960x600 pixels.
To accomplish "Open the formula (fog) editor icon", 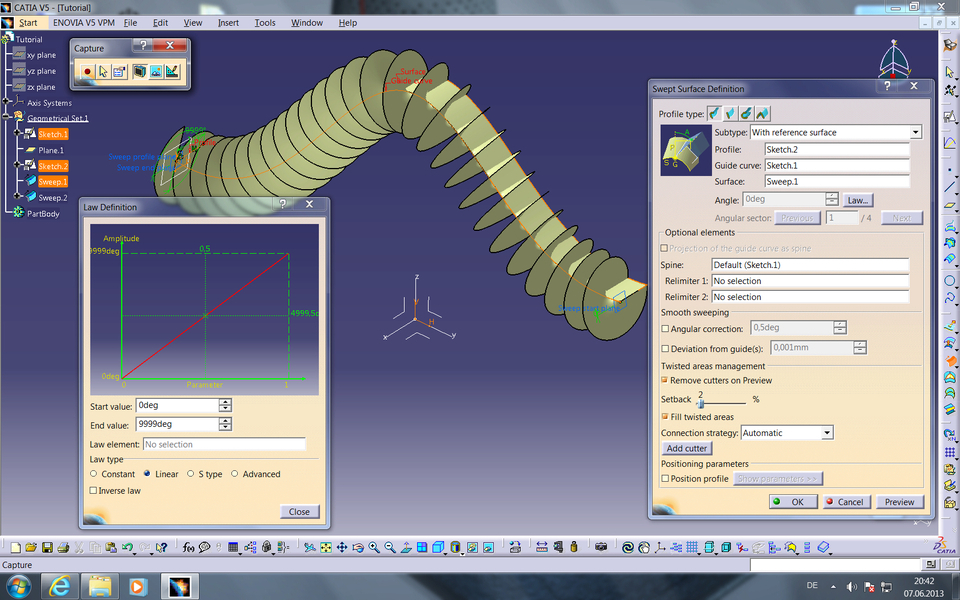I will pyautogui.click(x=187, y=547).
